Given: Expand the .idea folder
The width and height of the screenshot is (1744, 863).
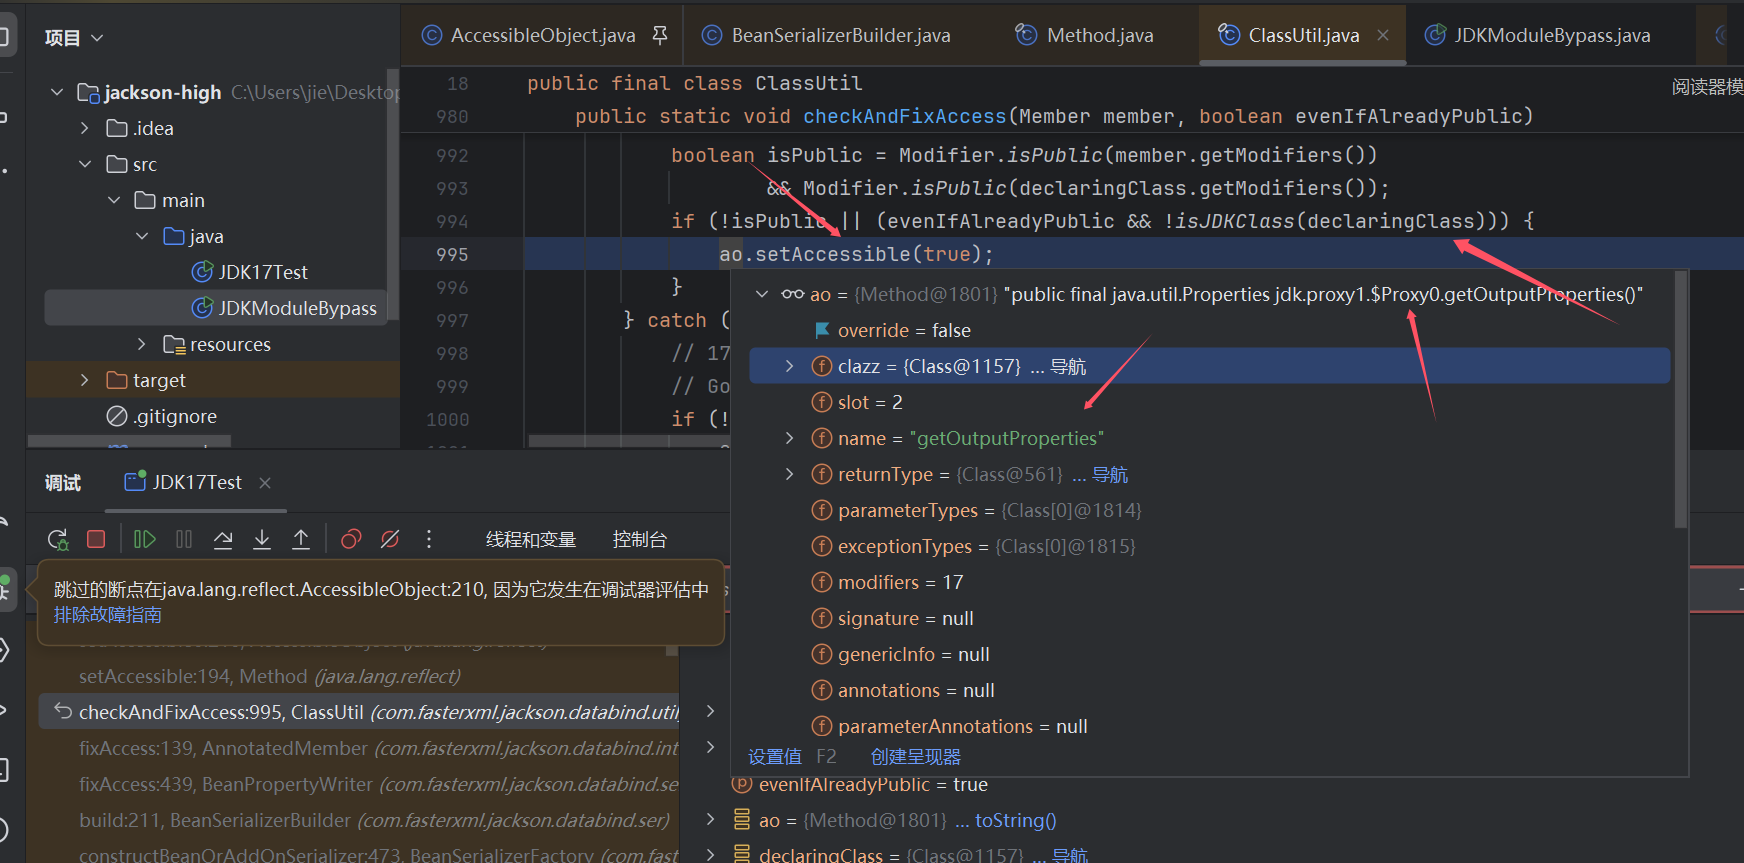Looking at the screenshot, I should [x=85, y=128].
